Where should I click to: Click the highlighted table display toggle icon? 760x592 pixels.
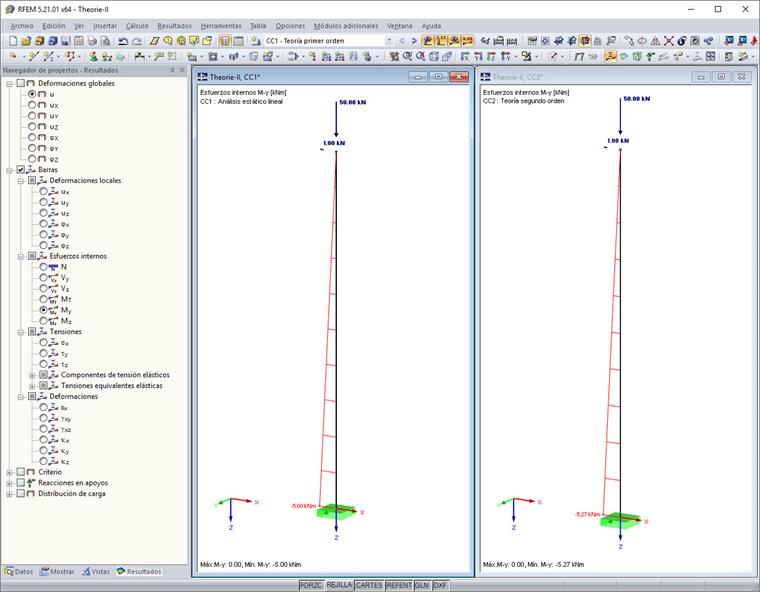[x=225, y=41]
